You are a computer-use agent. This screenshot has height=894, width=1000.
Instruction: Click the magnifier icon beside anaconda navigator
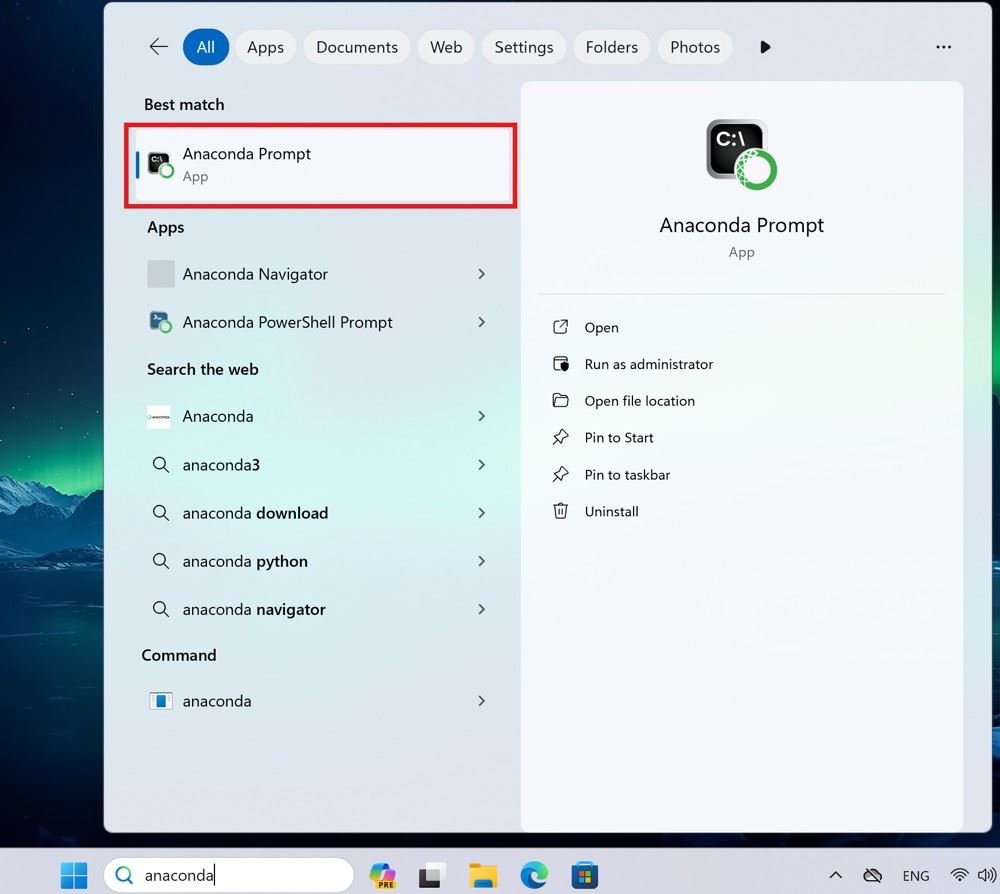[x=161, y=610]
